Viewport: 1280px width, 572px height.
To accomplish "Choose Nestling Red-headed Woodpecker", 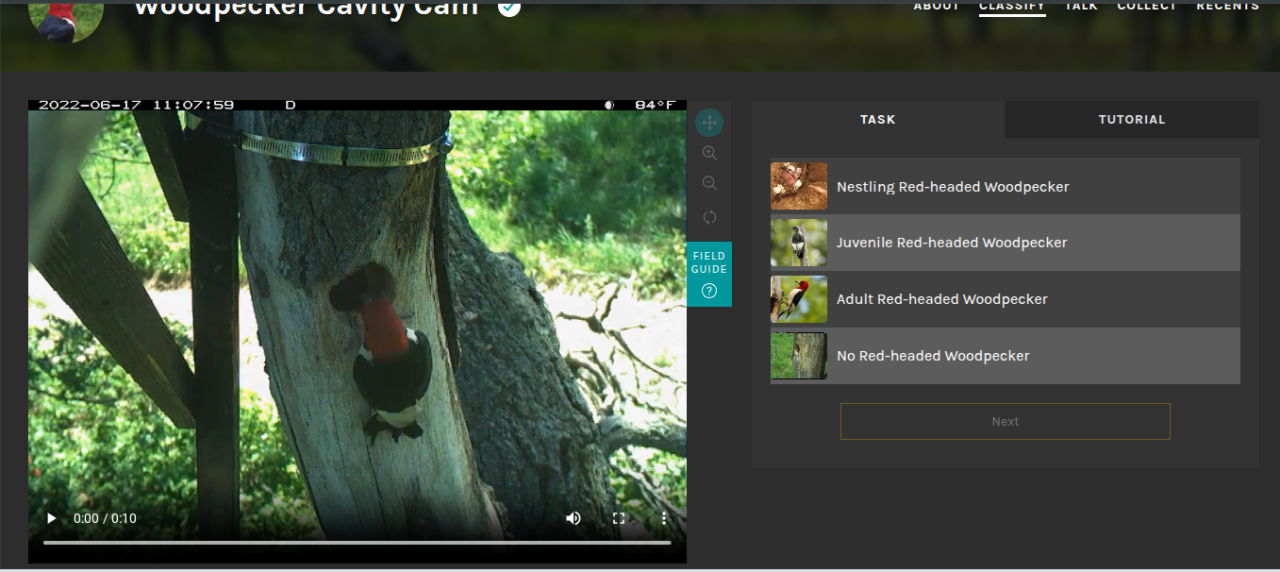I will [x=1005, y=186].
